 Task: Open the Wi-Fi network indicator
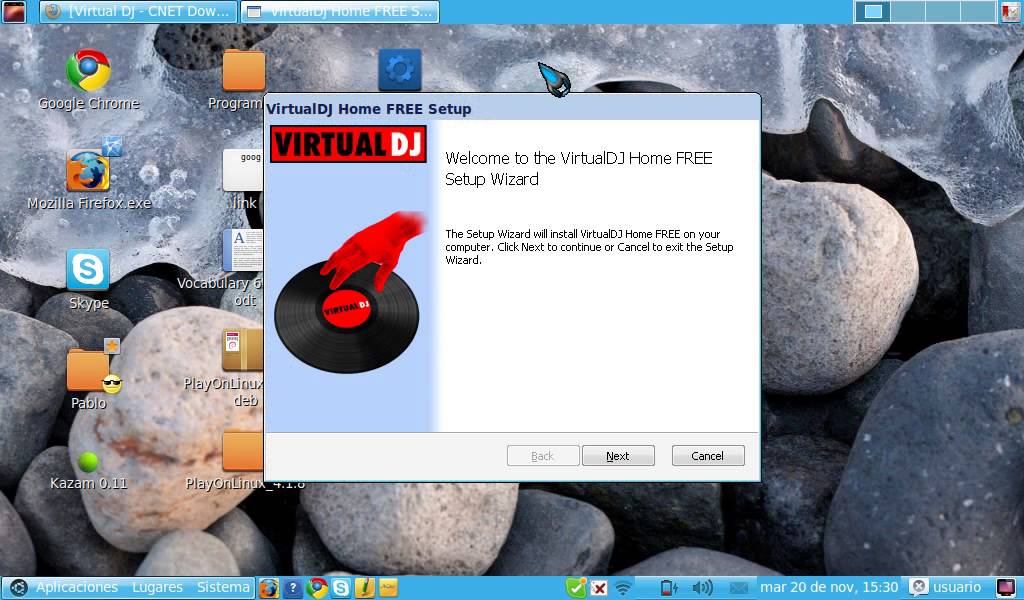(624, 588)
